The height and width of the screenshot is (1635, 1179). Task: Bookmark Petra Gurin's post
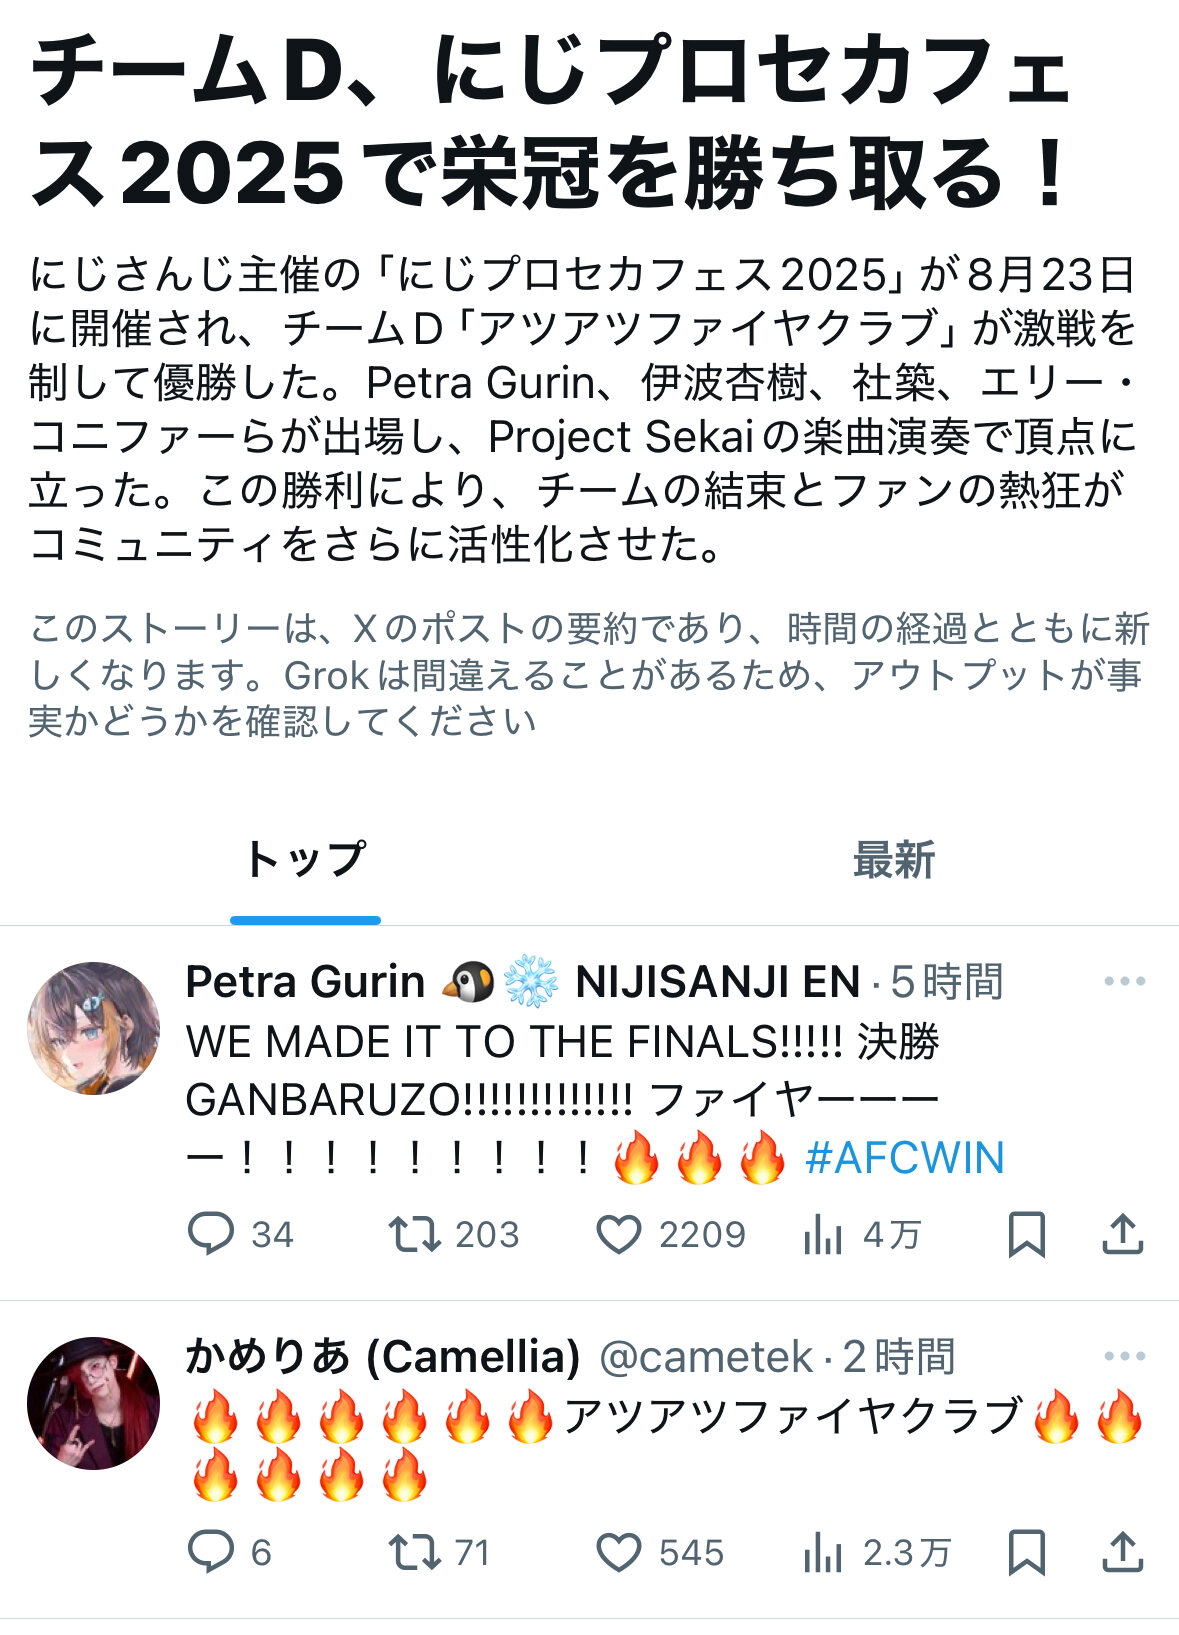pos(1027,1234)
